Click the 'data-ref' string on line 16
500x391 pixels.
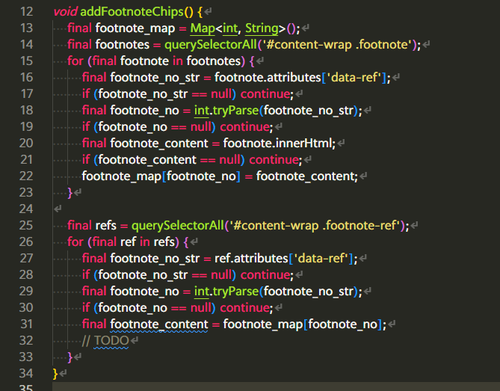(x=354, y=78)
